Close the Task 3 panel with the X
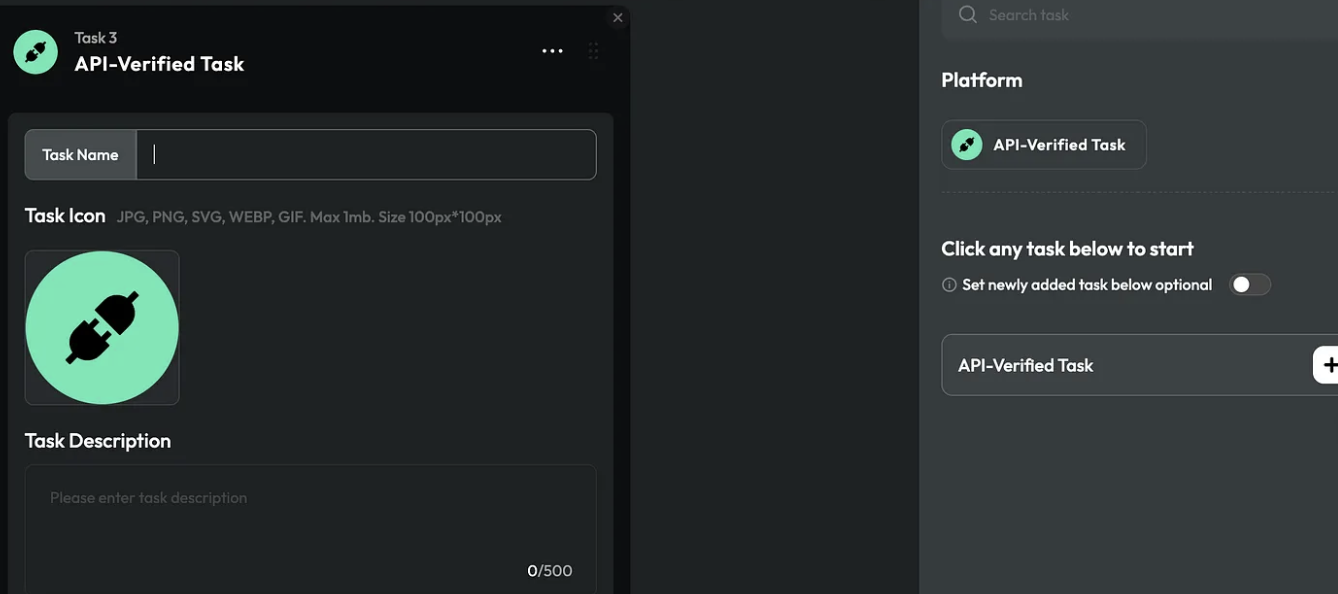This screenshot has width=1338, height=594. point(618,18)
